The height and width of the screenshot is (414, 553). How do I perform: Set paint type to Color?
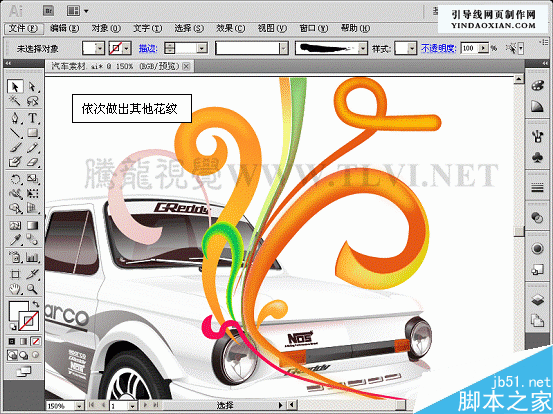12,341
